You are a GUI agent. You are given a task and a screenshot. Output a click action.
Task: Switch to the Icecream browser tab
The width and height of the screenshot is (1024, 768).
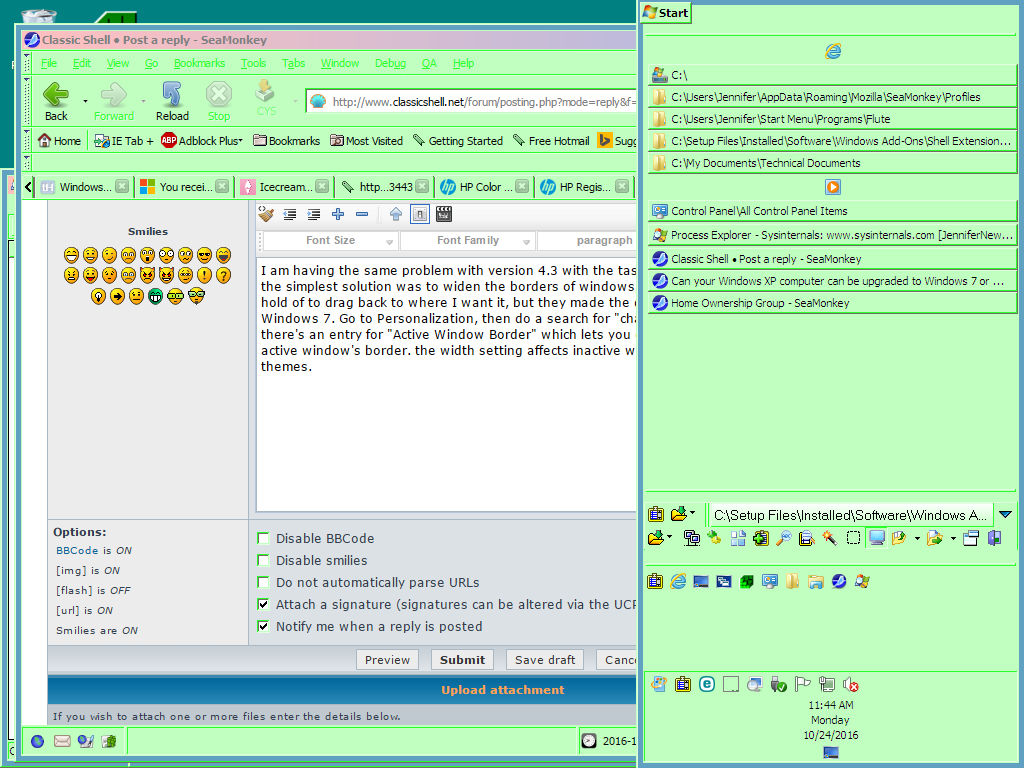285,186
